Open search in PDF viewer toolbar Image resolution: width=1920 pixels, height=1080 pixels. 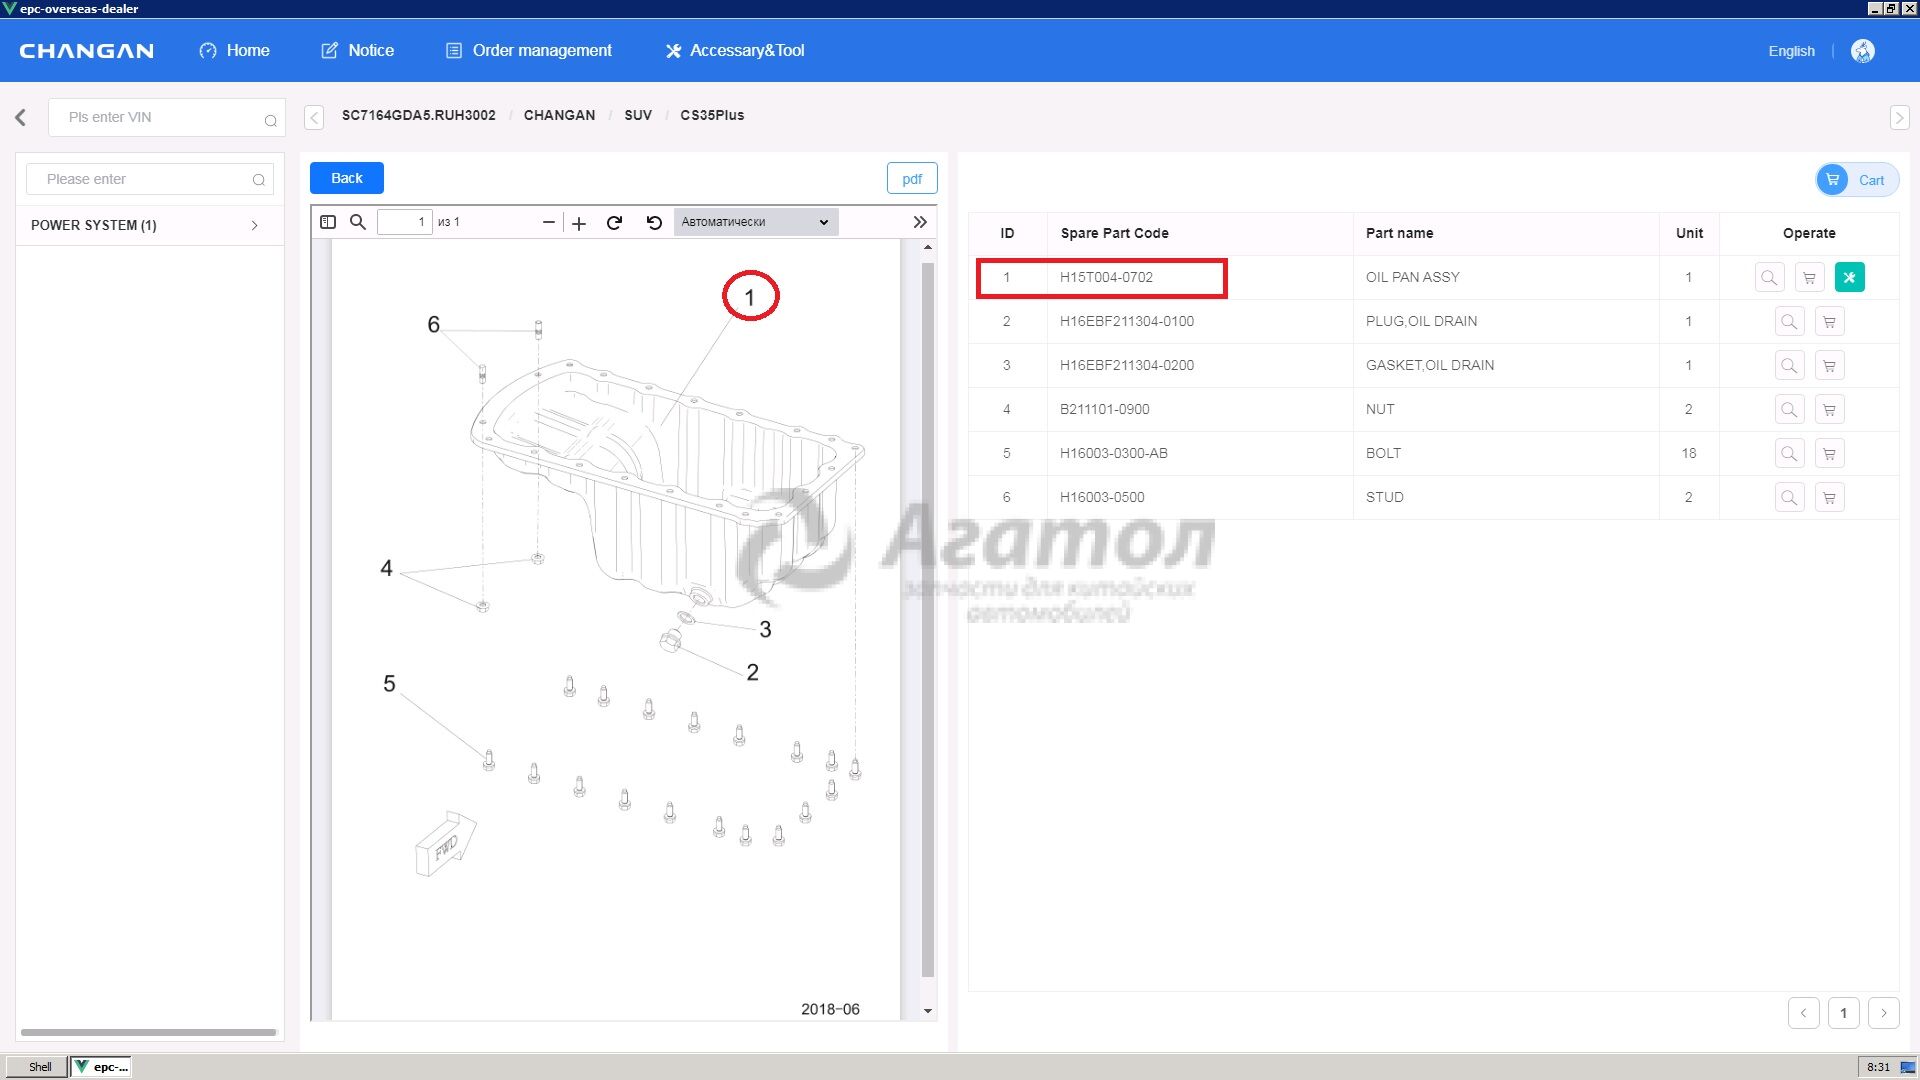pos(357,222)
